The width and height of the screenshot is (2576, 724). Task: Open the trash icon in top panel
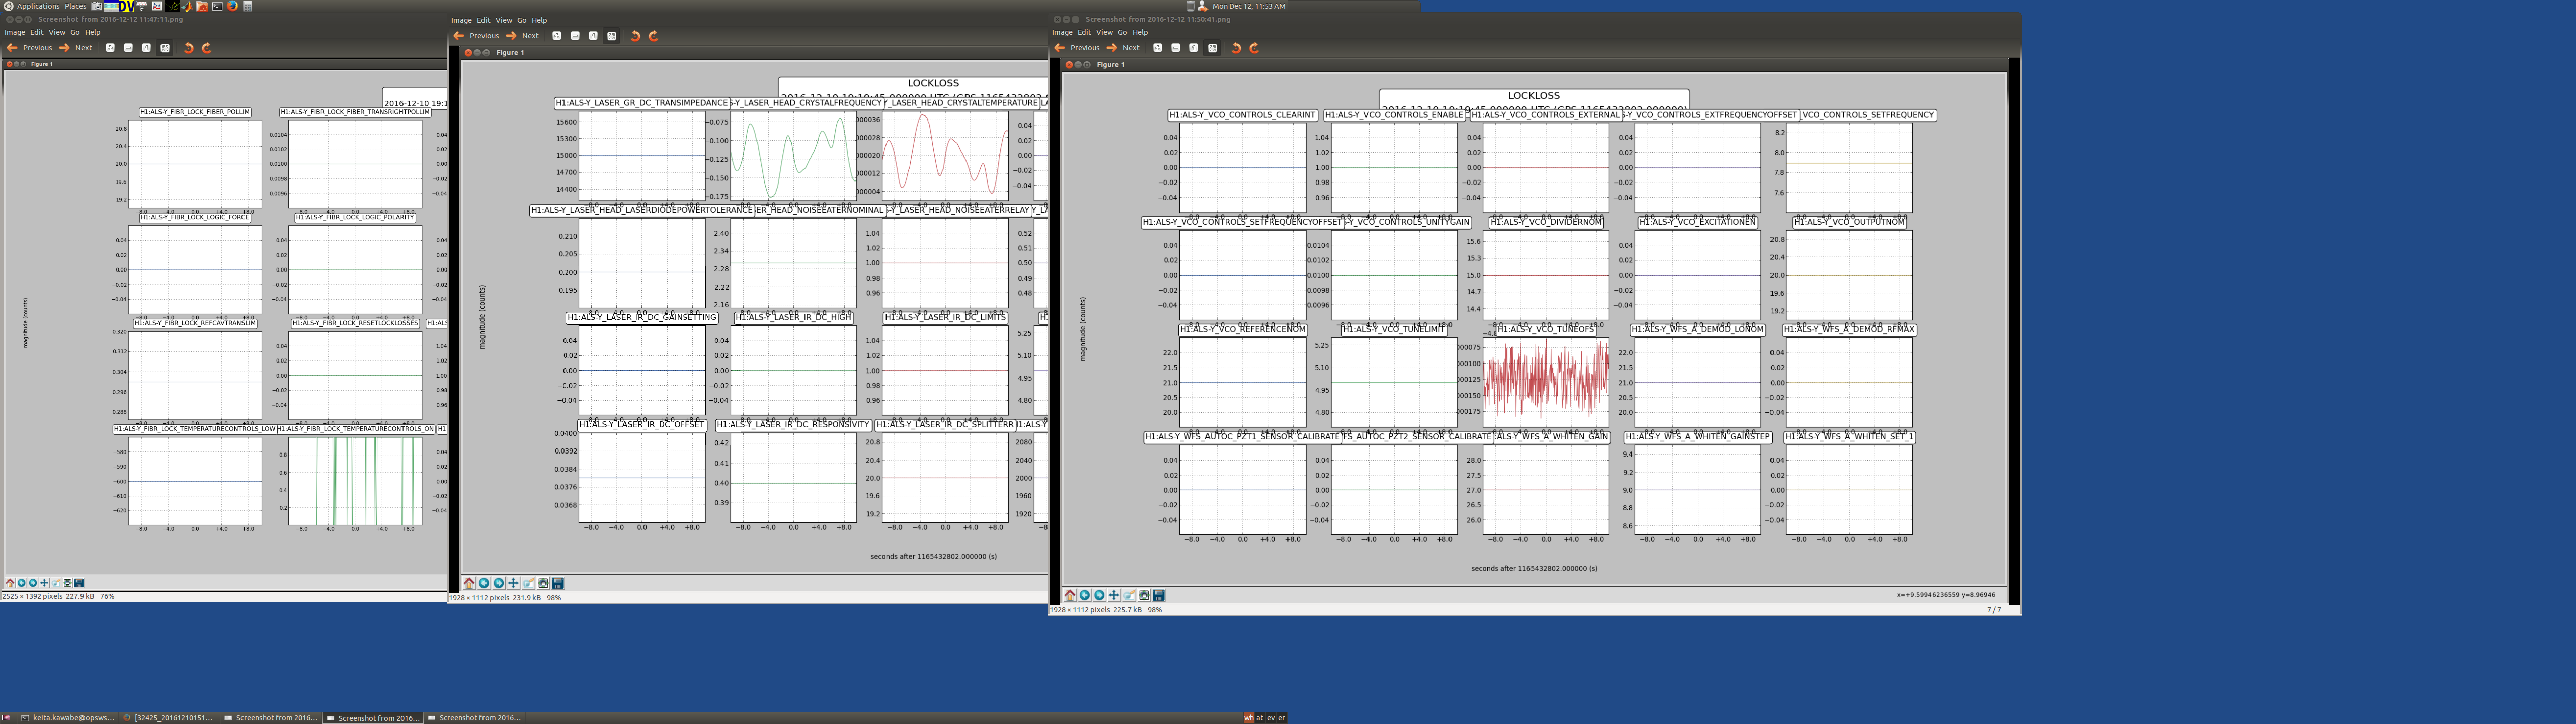tap(1191, 6)
